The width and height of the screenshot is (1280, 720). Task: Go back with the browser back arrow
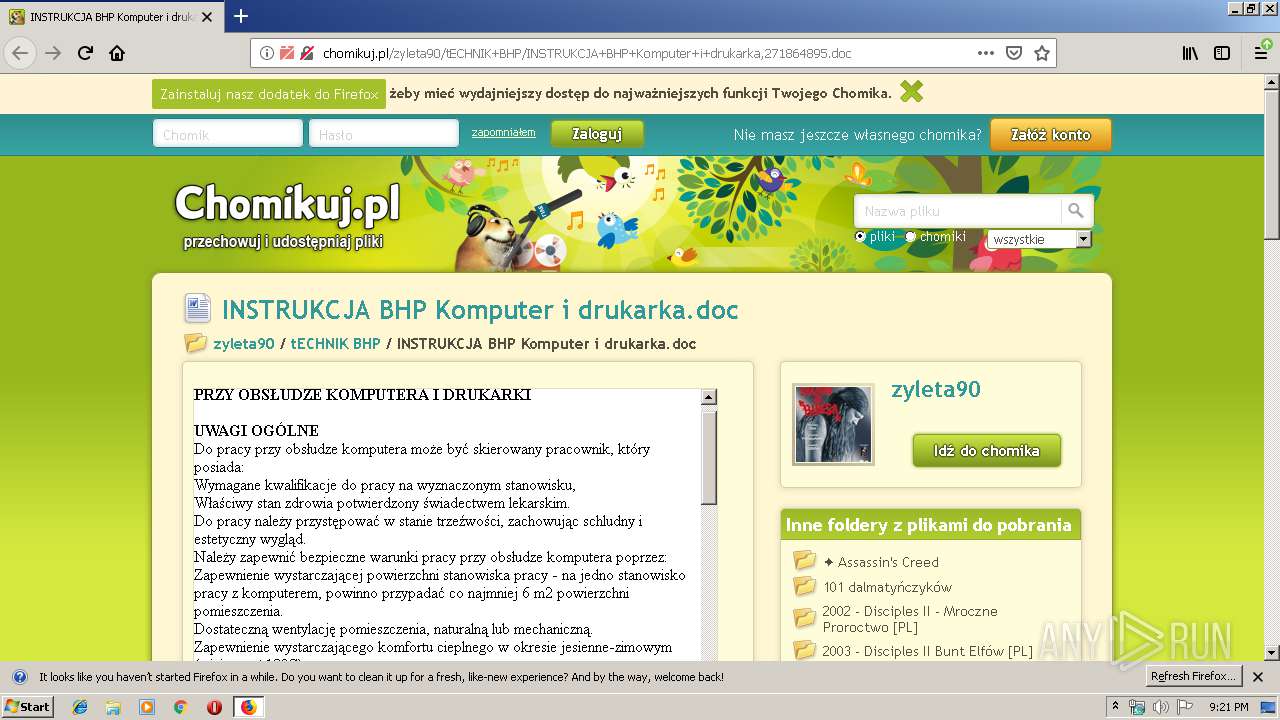click(x=20, y=53)
